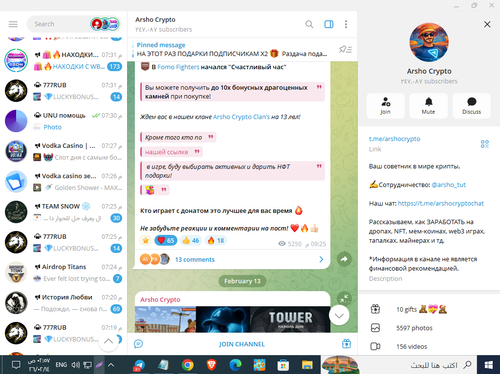Expand comments with the right chevron arrow
500x374 pixels.
[x=321, y=259]
